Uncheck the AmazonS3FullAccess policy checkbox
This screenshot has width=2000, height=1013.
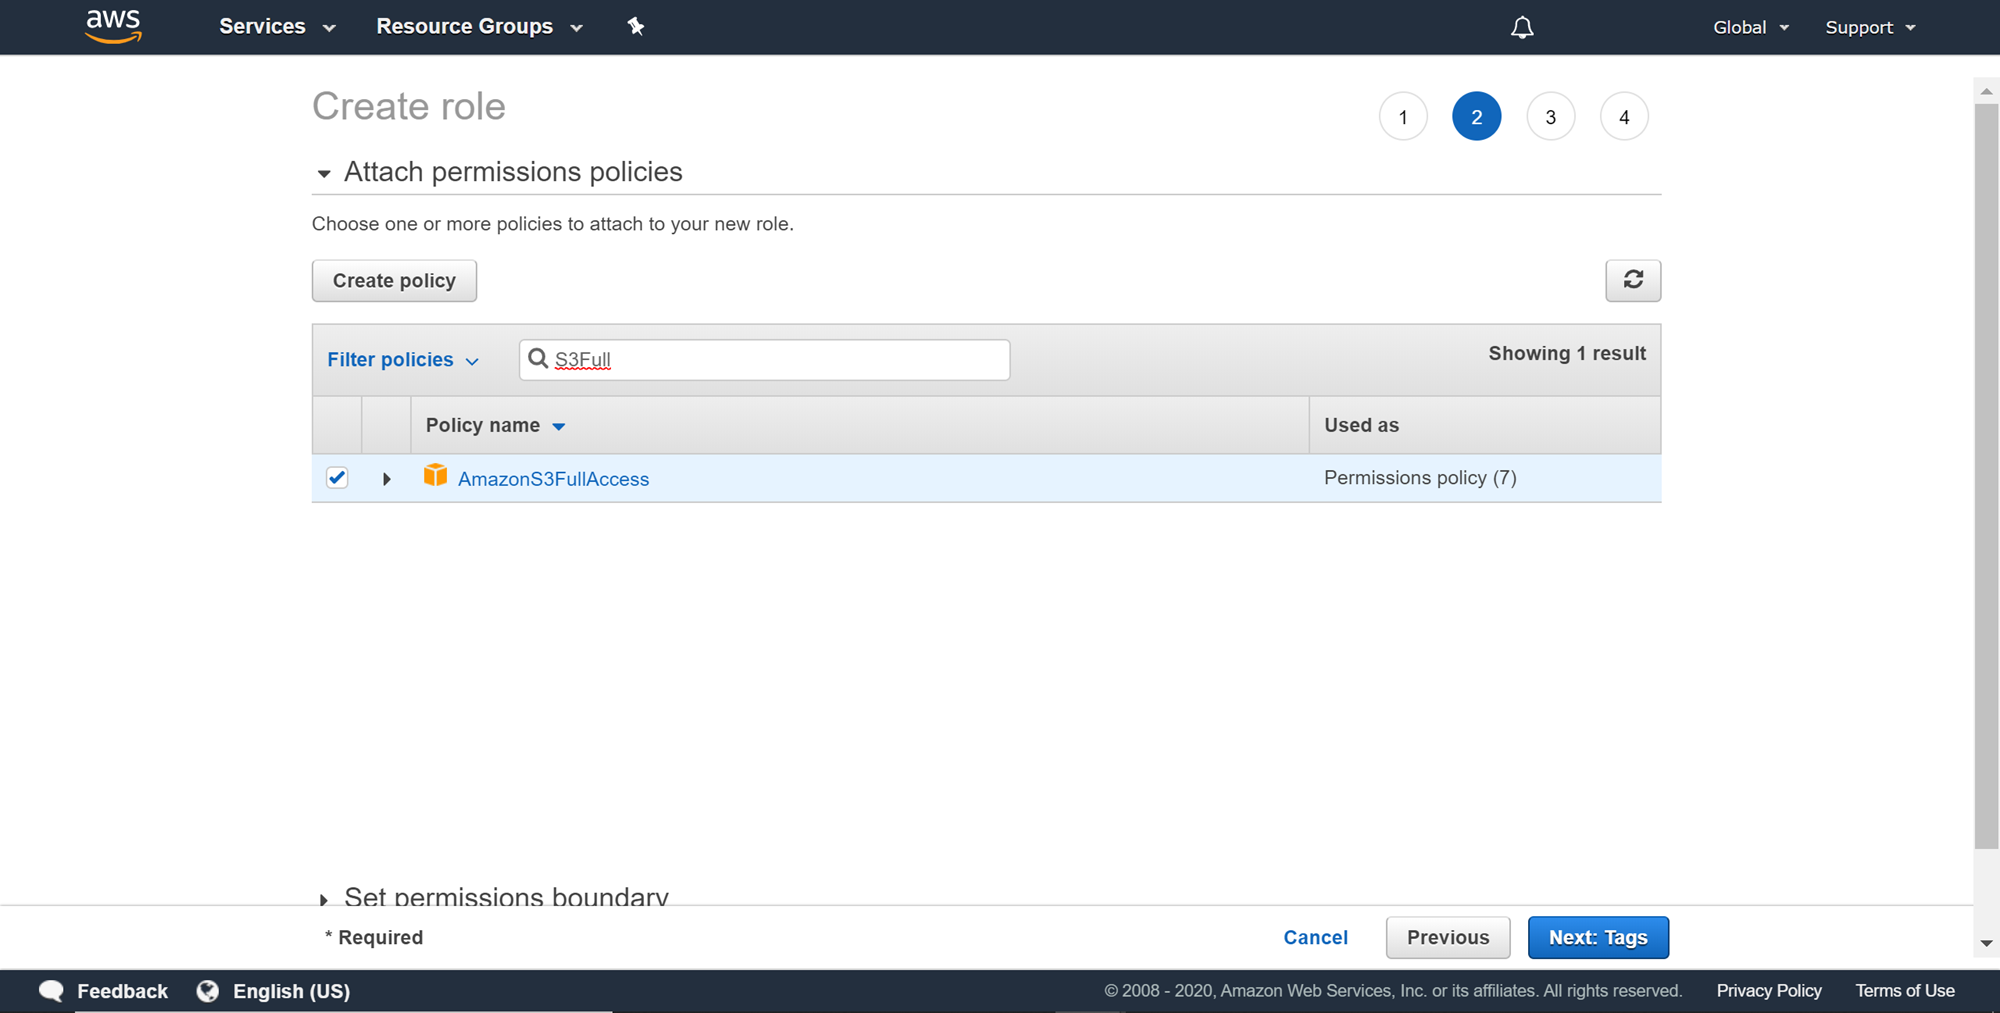(337, 478)
